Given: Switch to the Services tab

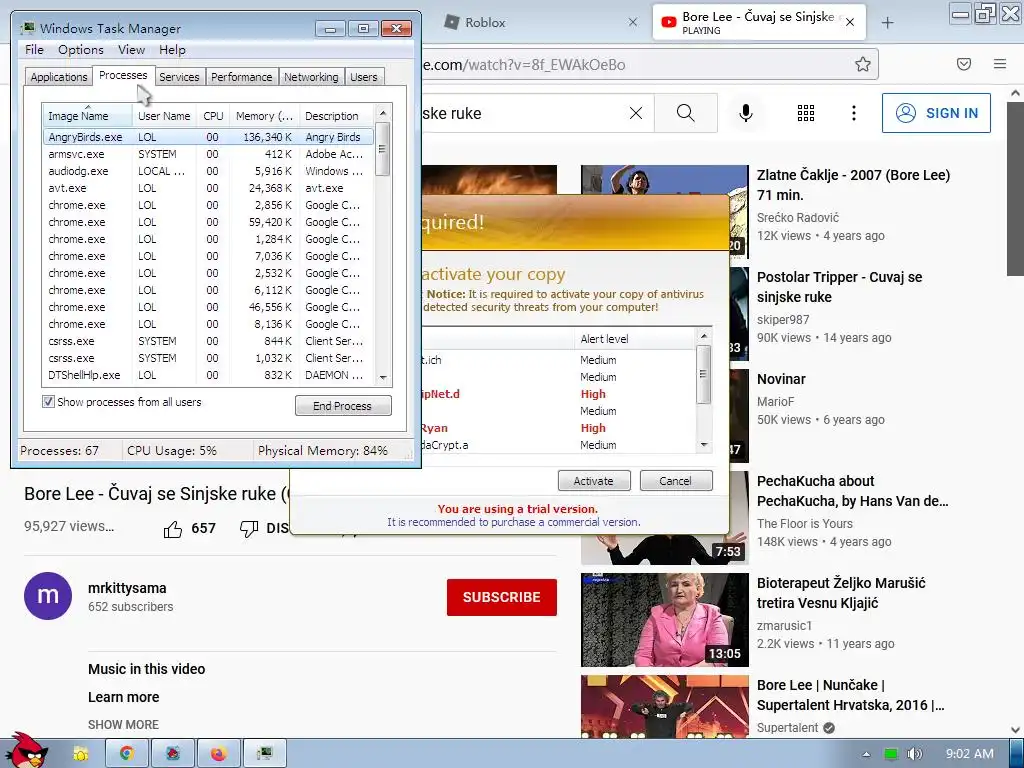Looking at the screenshot, I should pos(179,77).
